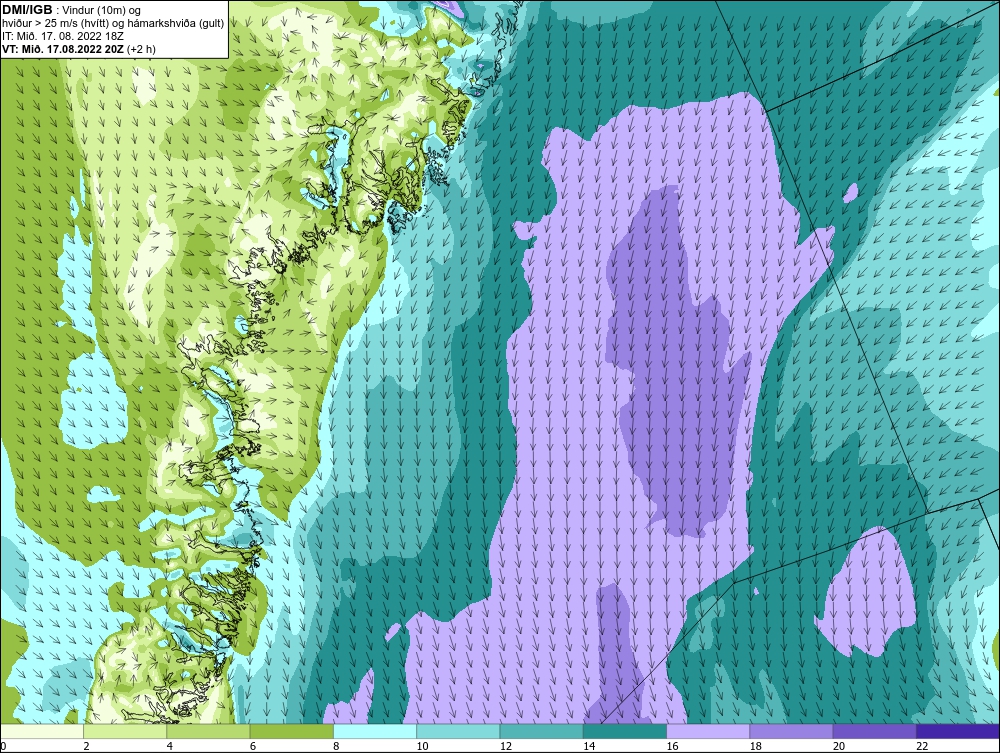Click the violet 20–22 m/s legend swatch
This screenshot has width=1000, height=753.
click(874, 731)
